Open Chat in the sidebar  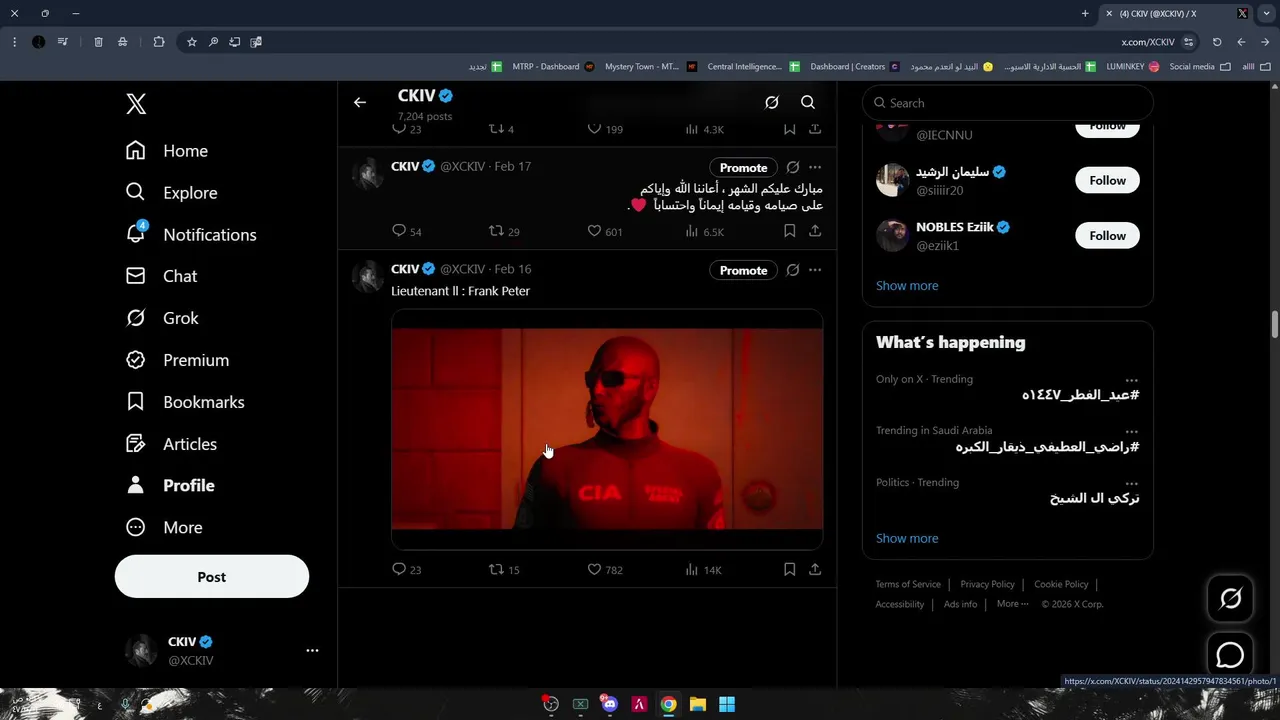[x=161, y=276]
